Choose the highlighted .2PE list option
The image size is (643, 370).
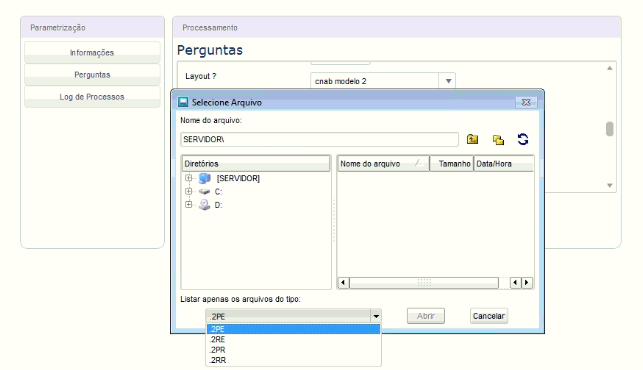point(293,329)
